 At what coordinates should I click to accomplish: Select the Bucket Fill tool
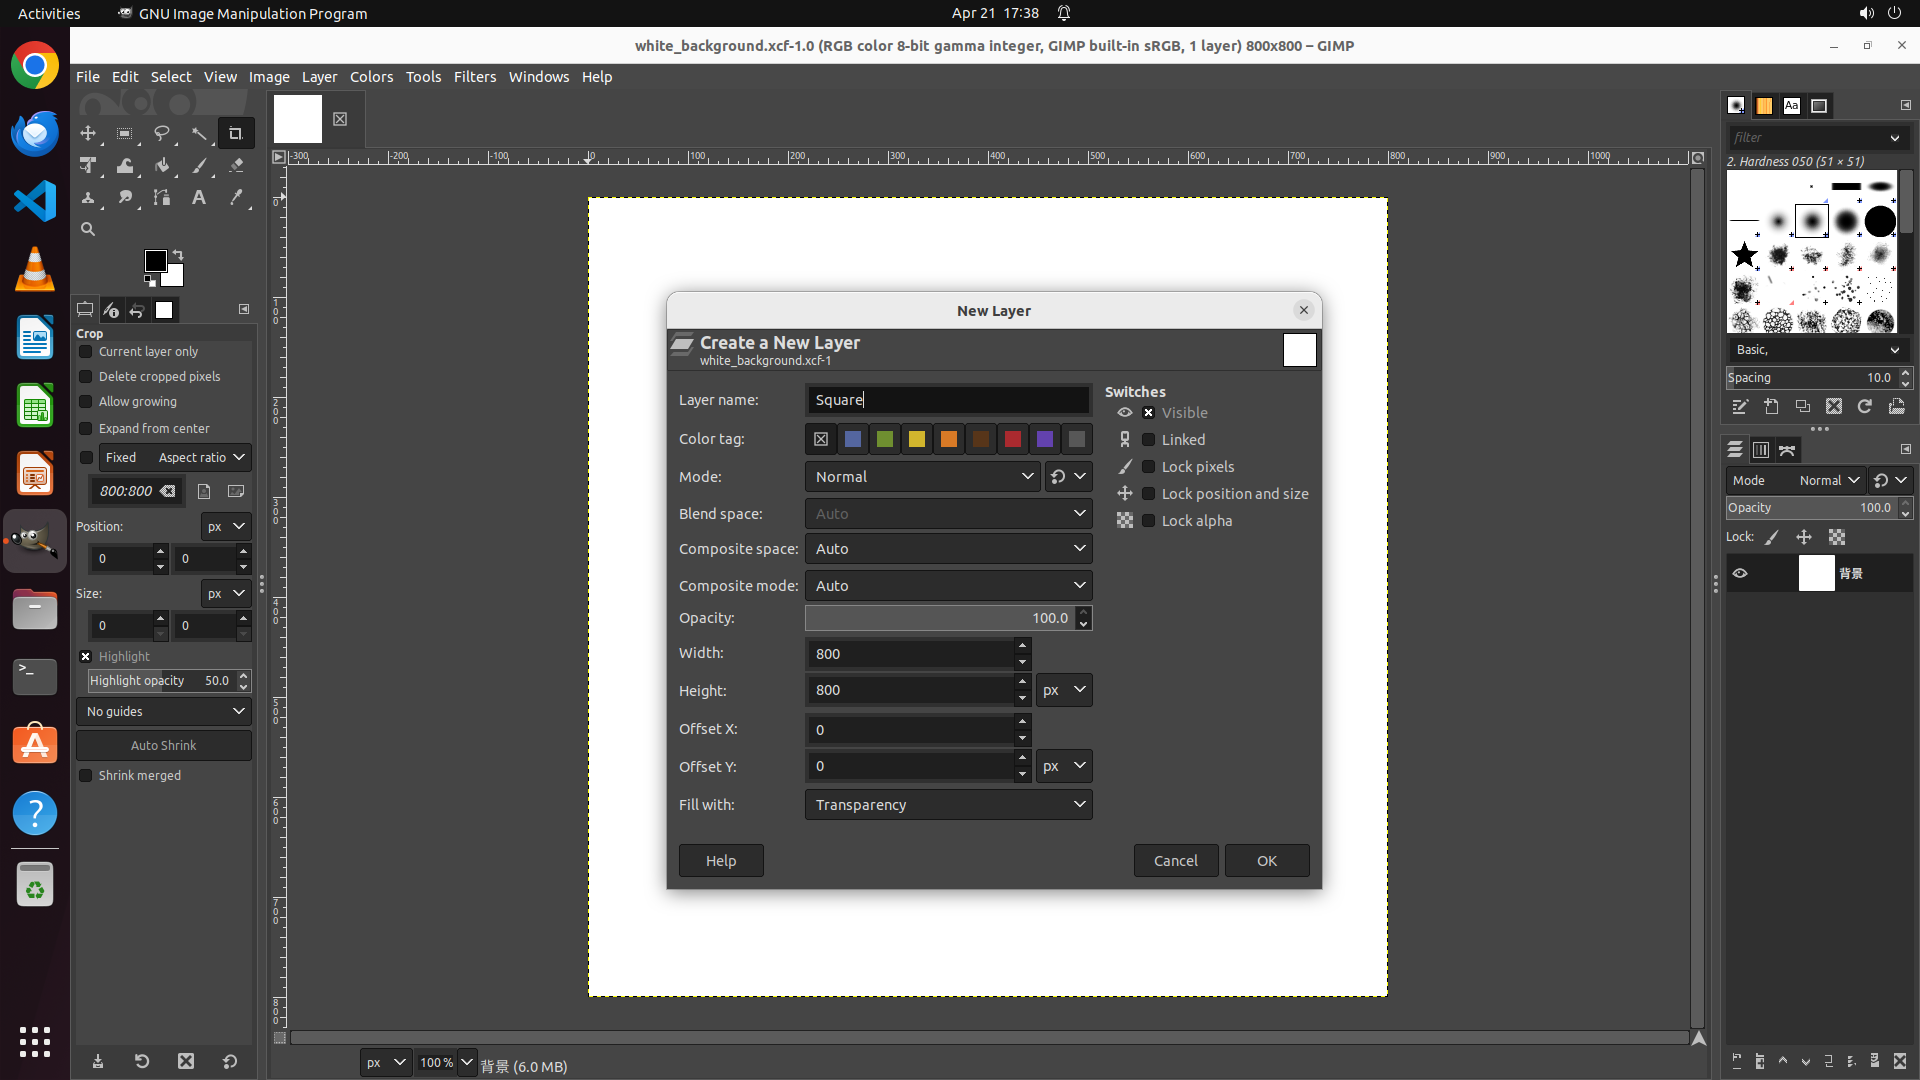coord(162,166)
